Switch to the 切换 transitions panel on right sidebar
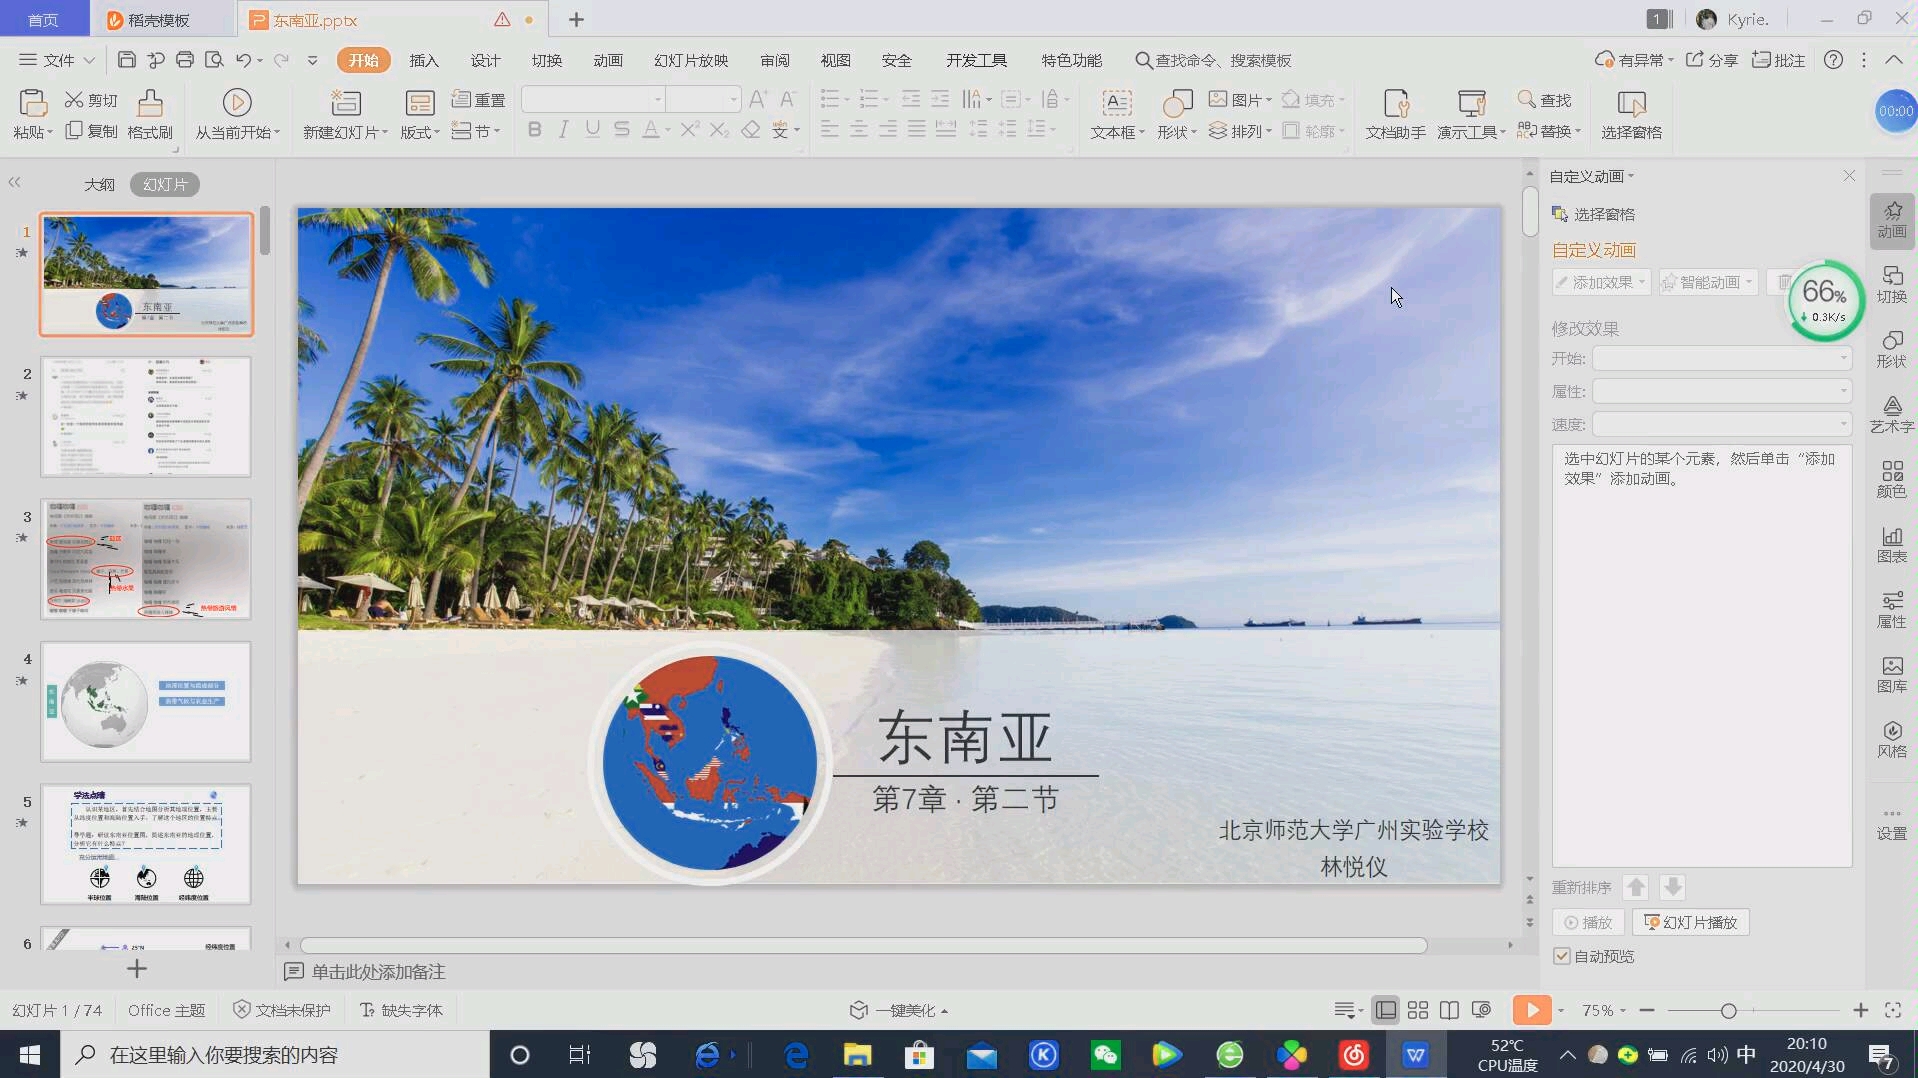 1891,286
